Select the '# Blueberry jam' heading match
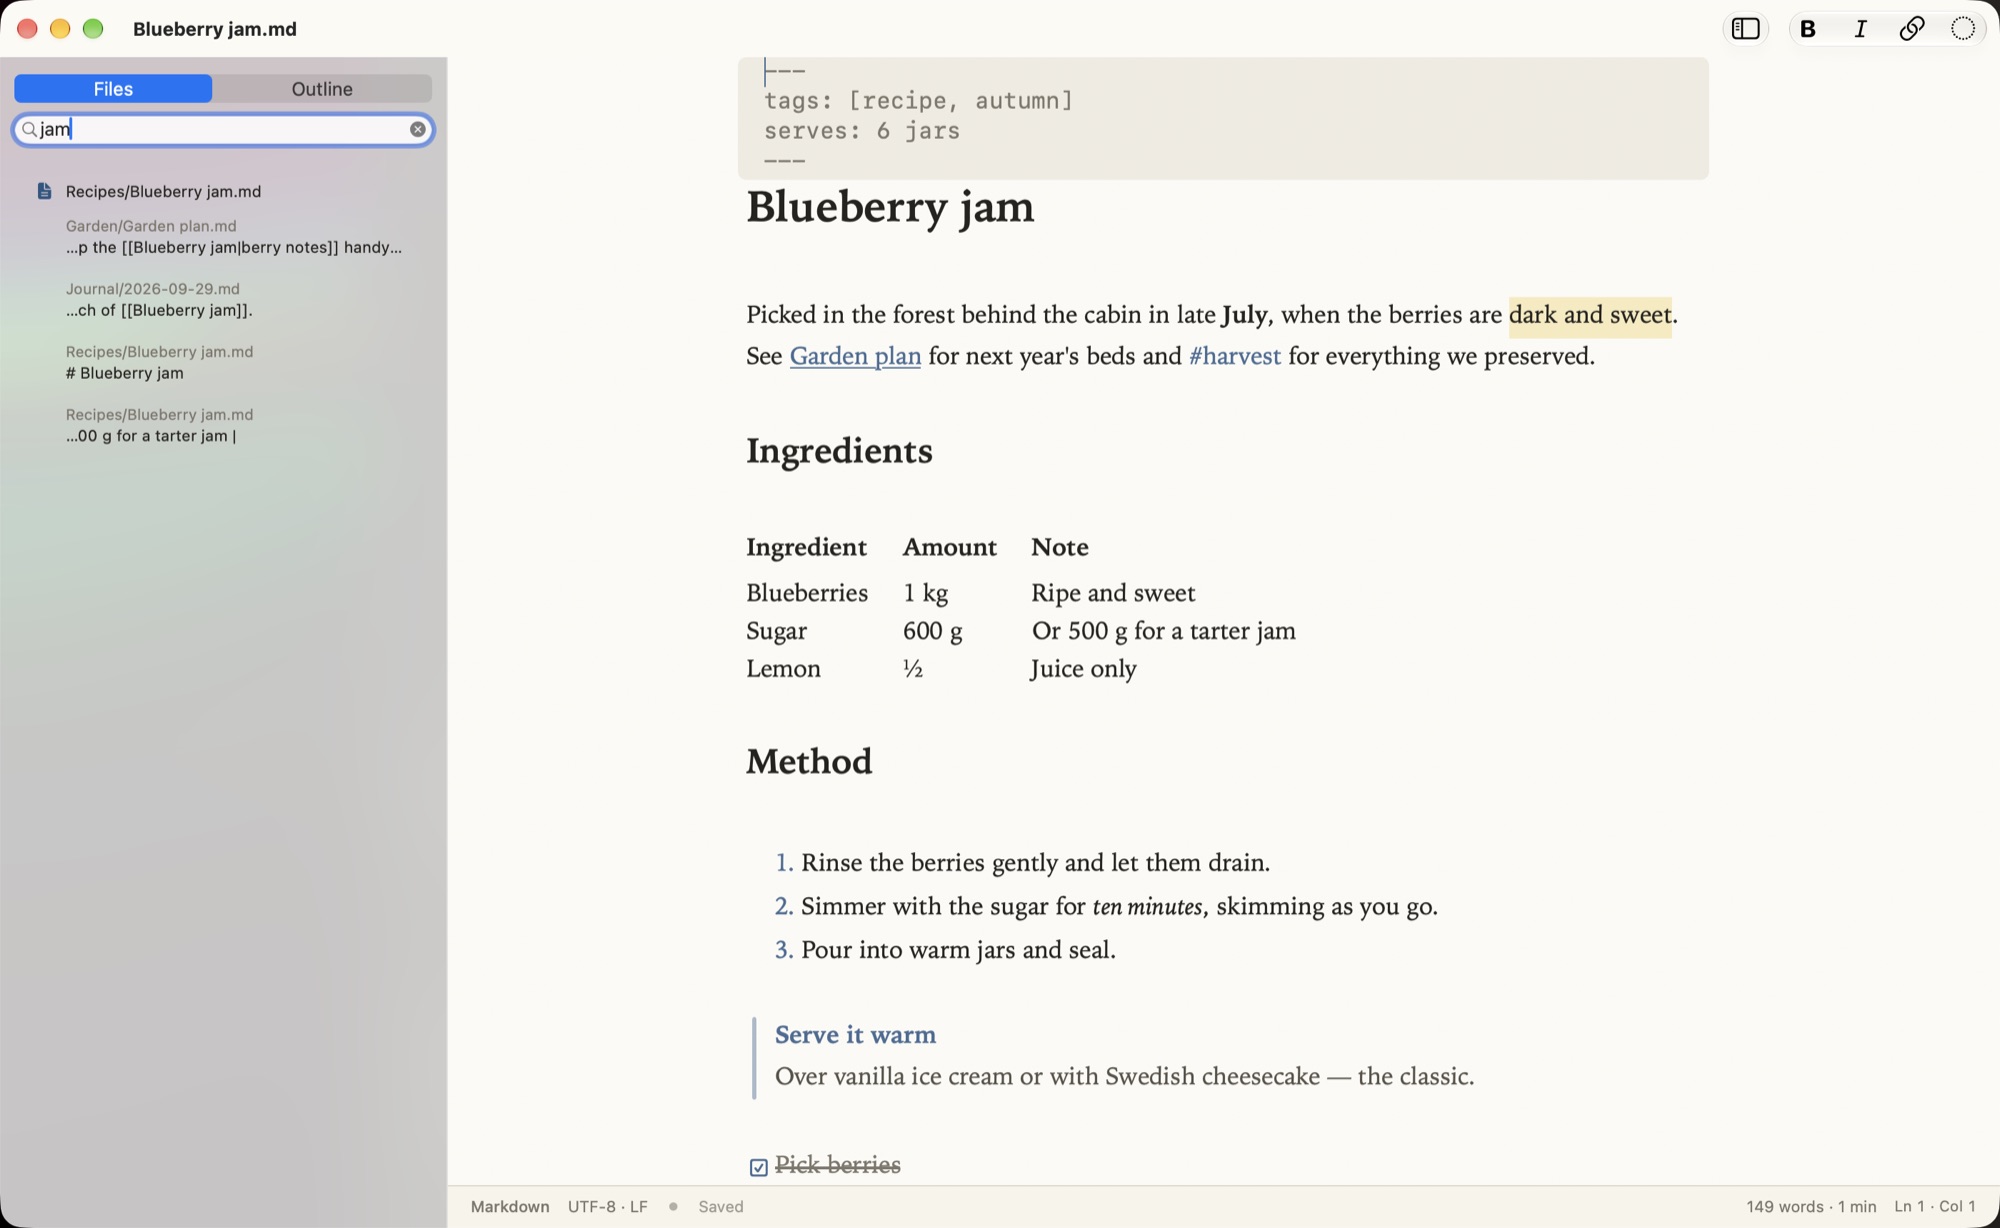 tap(159, 363)
